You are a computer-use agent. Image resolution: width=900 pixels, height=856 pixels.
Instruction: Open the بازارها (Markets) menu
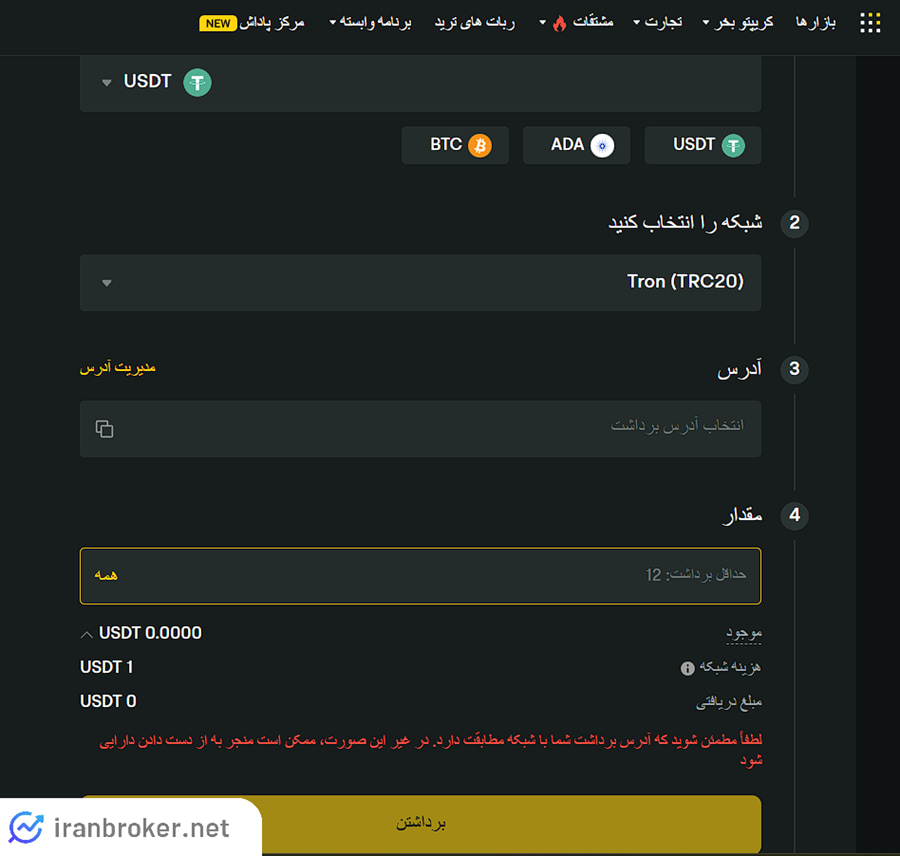coord(815,22)
